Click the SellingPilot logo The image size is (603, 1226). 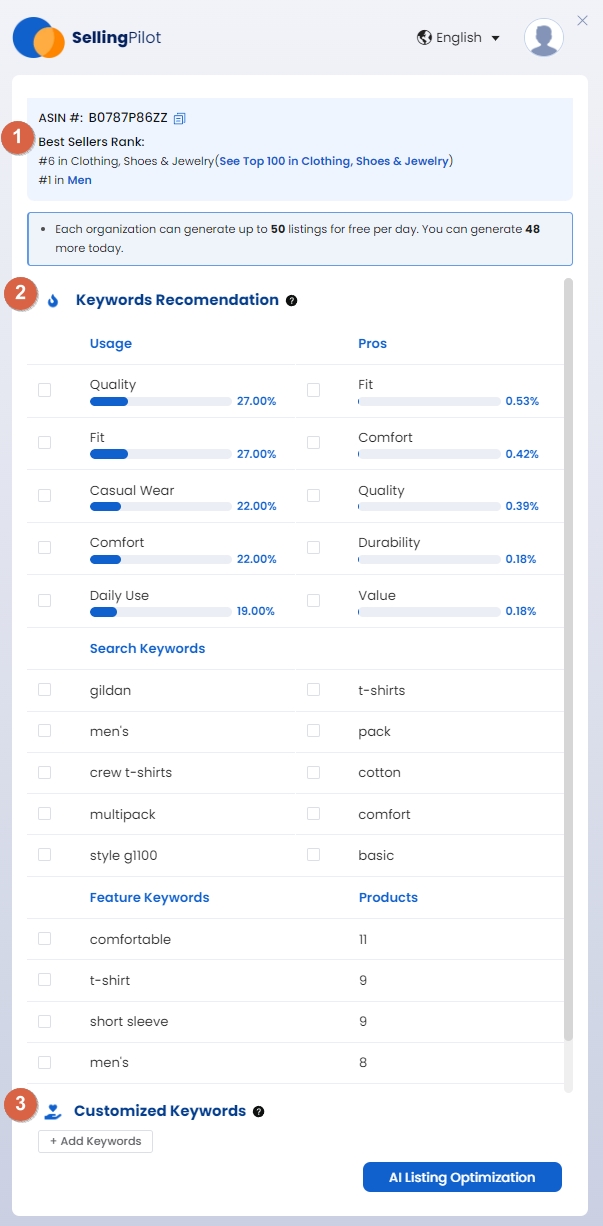(x=87, y=38)
